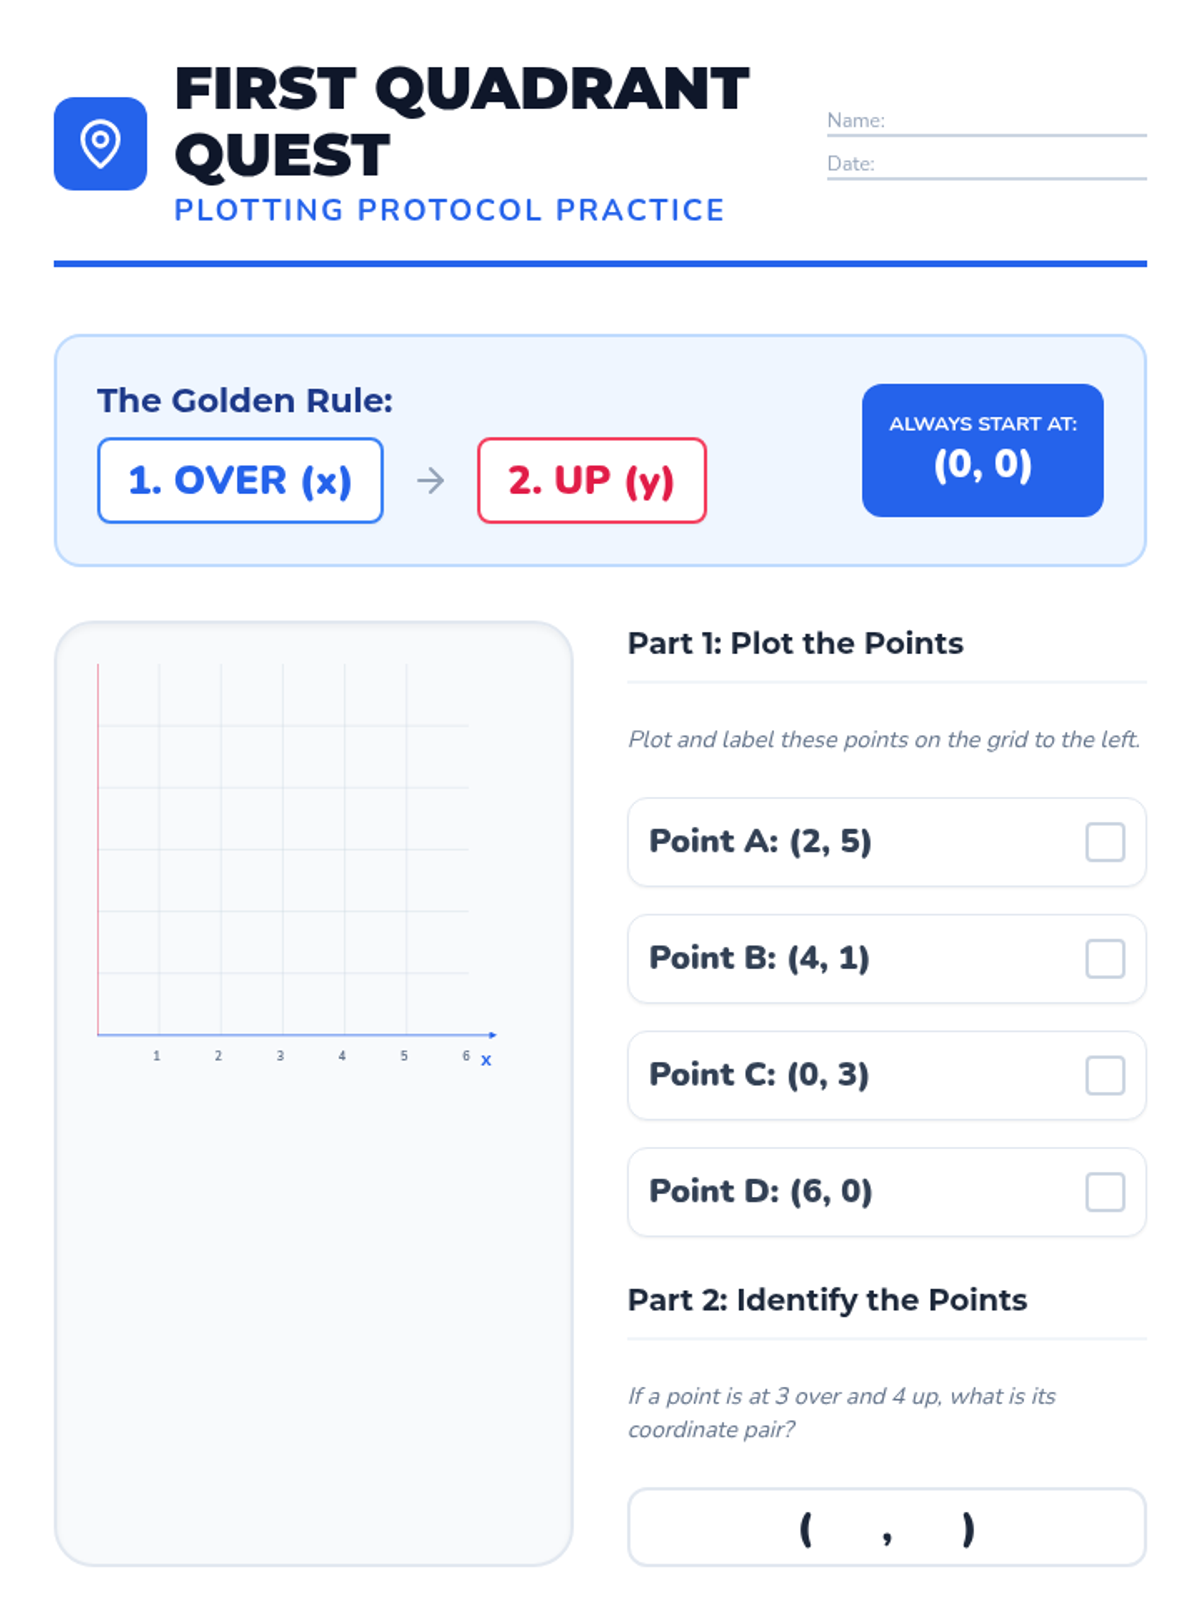Click the x-axis label 6
The width and height of the screenshot is (1200, 1600).
(466, 1056)
